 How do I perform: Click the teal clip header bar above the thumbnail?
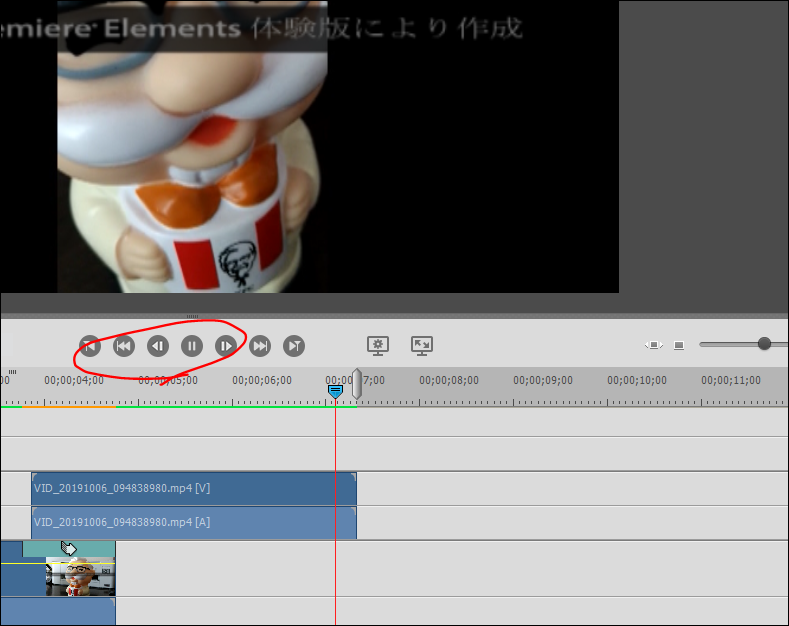coord(69,549)
